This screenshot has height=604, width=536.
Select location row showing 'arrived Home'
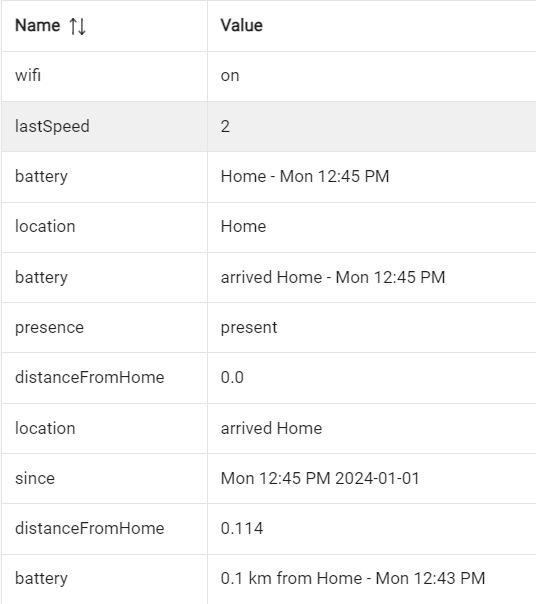coord(269,428)
